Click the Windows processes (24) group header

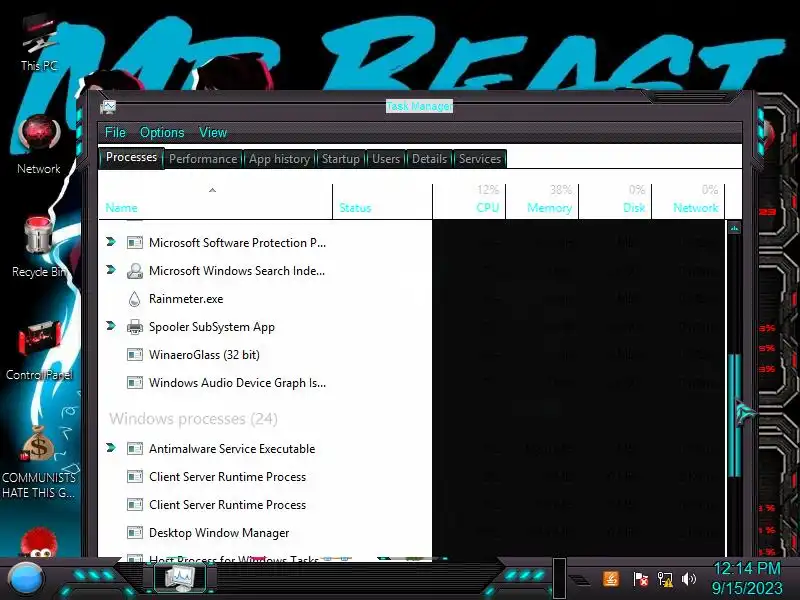coord(193,419)
